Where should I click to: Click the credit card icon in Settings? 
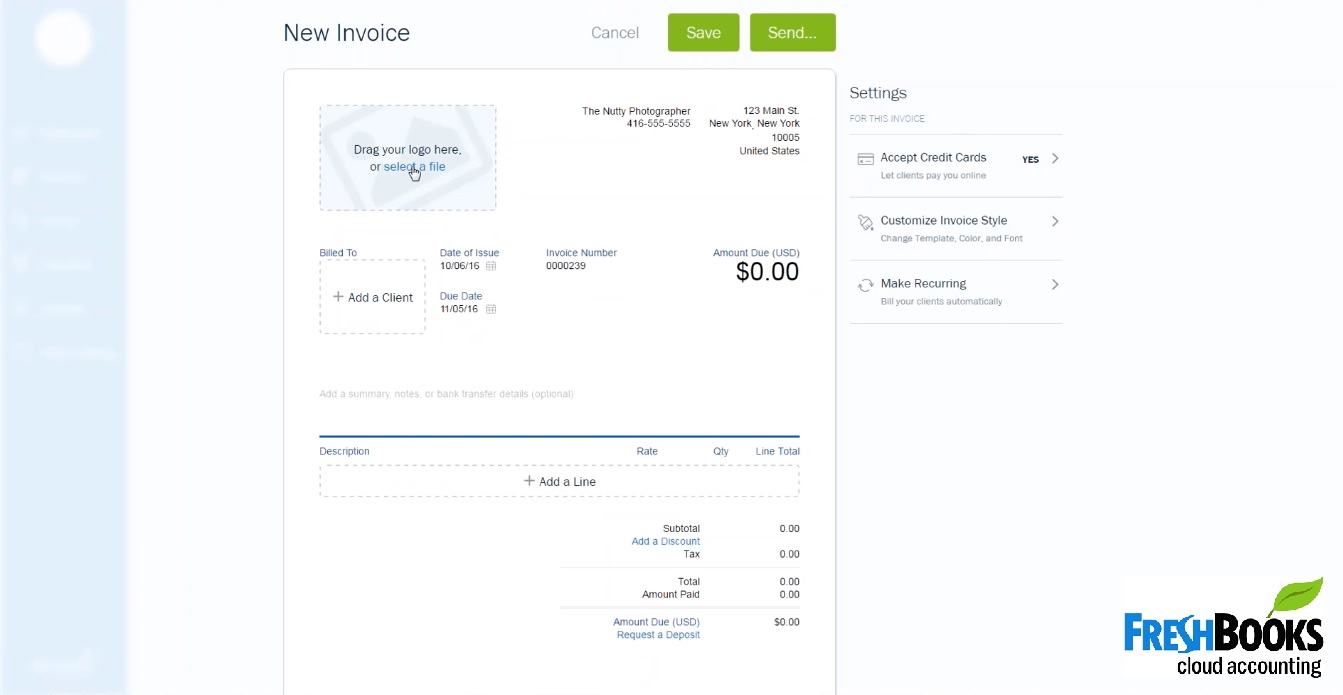pyautogui.click(x=866, y=159)
